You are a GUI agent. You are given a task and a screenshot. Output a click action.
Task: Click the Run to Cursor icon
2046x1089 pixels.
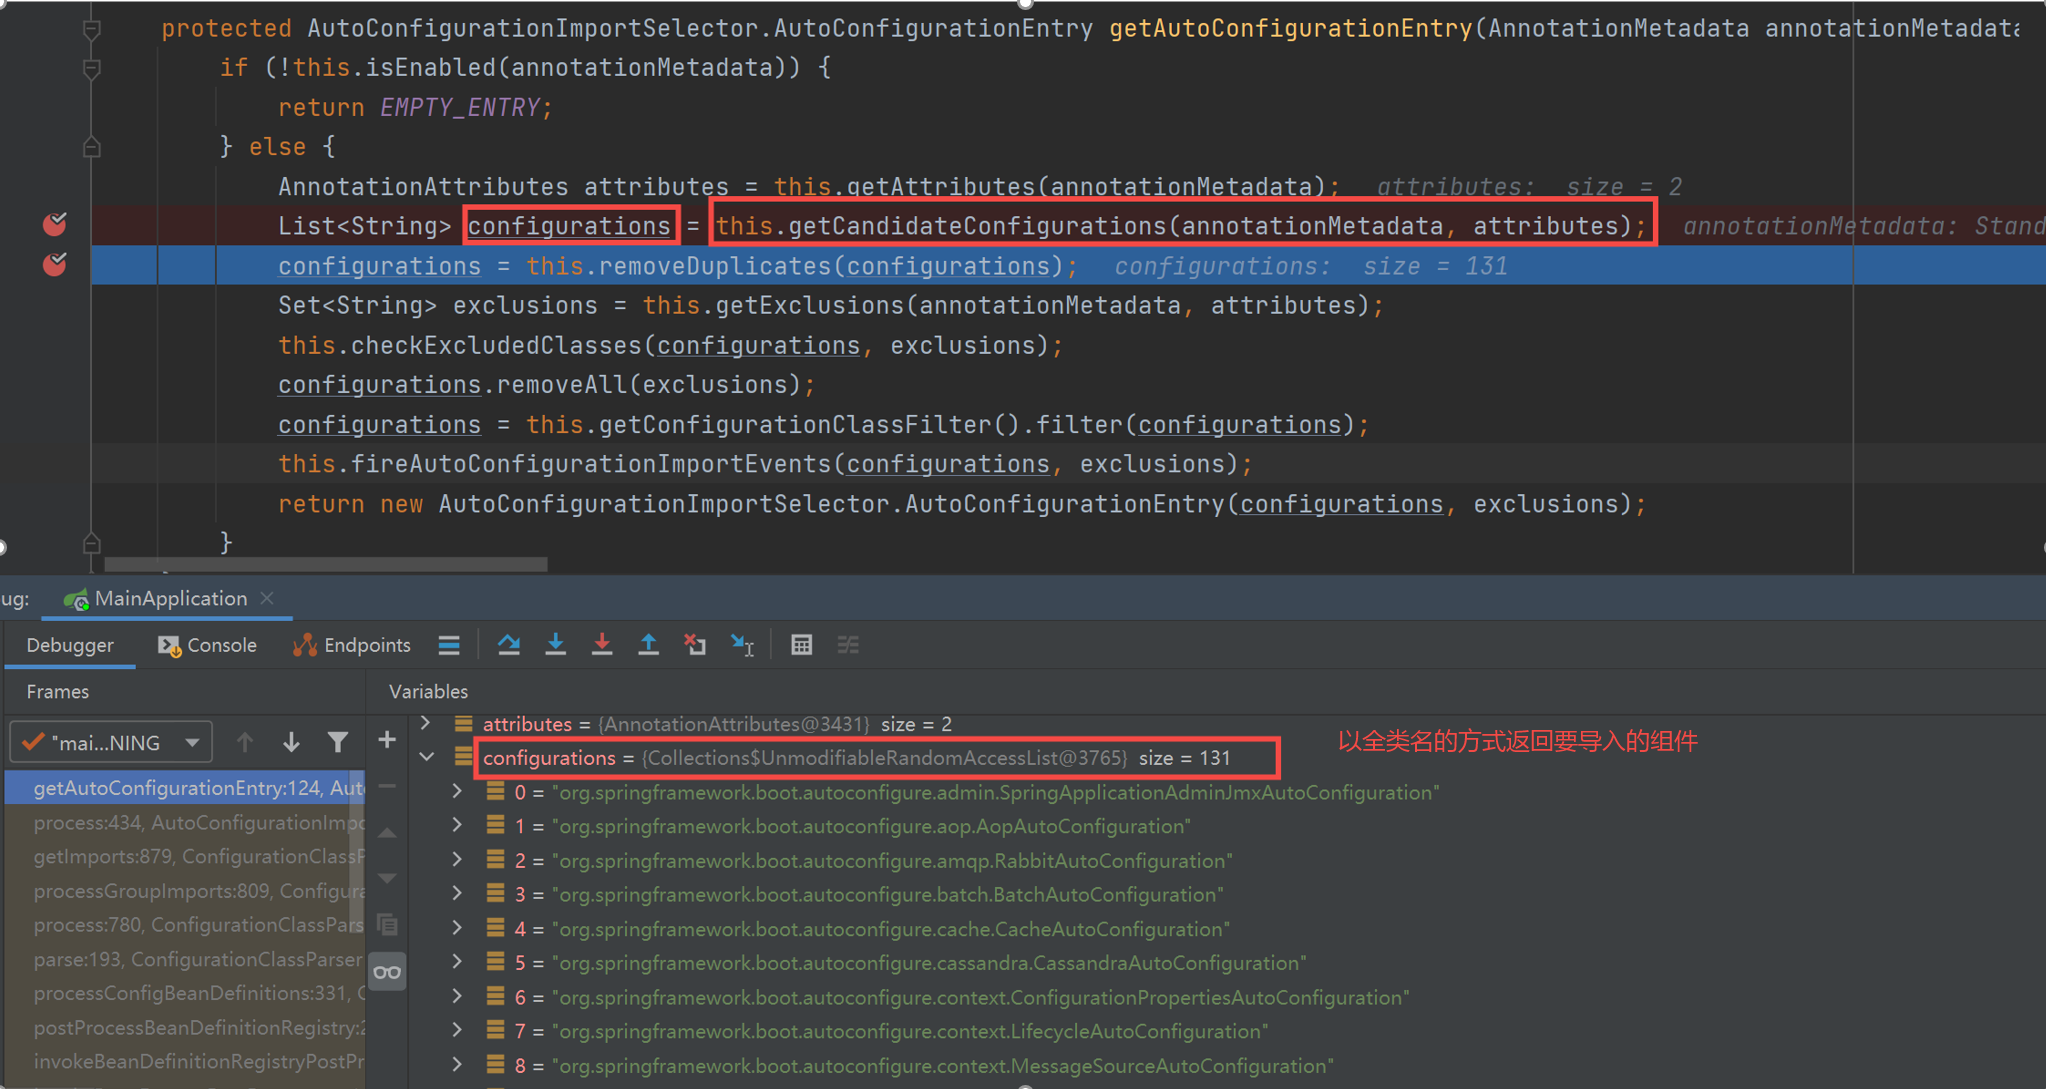pos(742,645)
